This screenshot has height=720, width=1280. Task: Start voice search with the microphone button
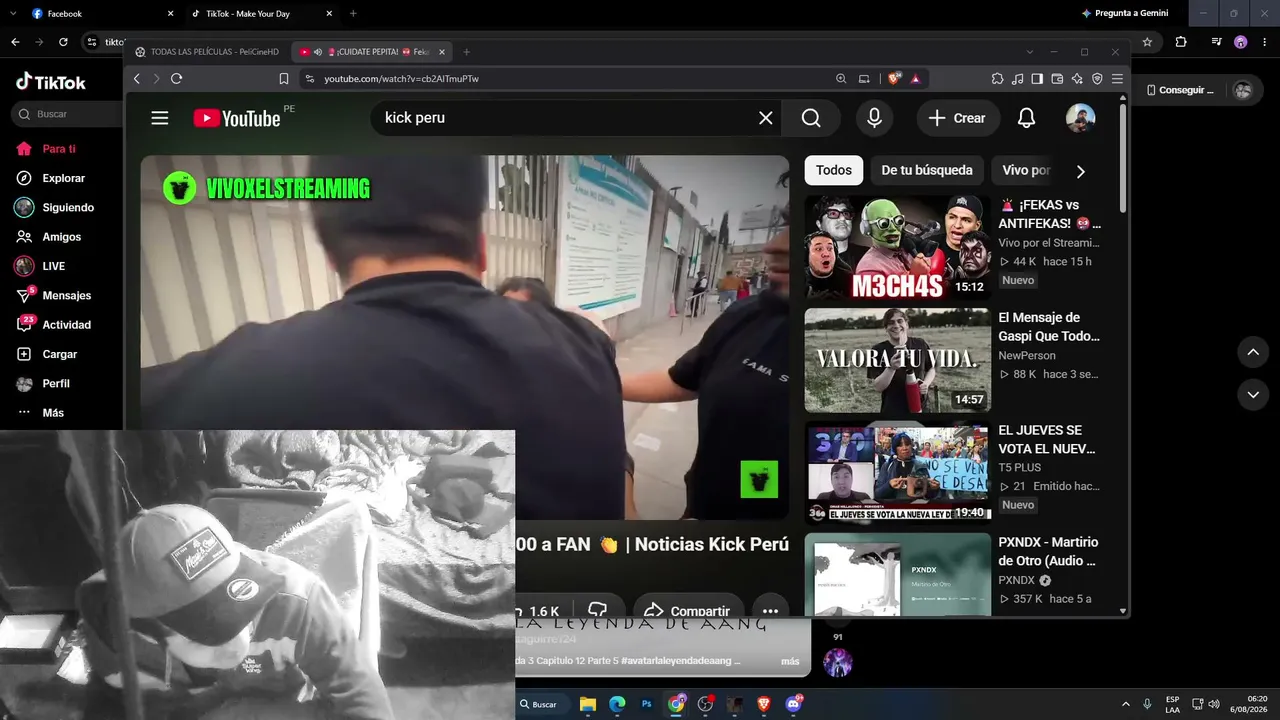tap(874, 118)
